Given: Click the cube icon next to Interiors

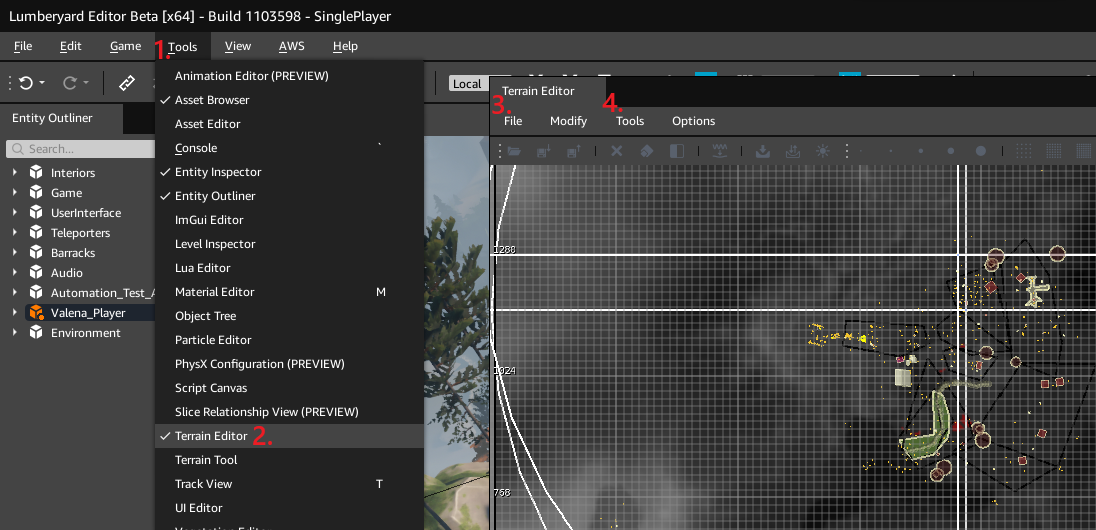Looking at the screenshot, I should click(x=36, y=172).
